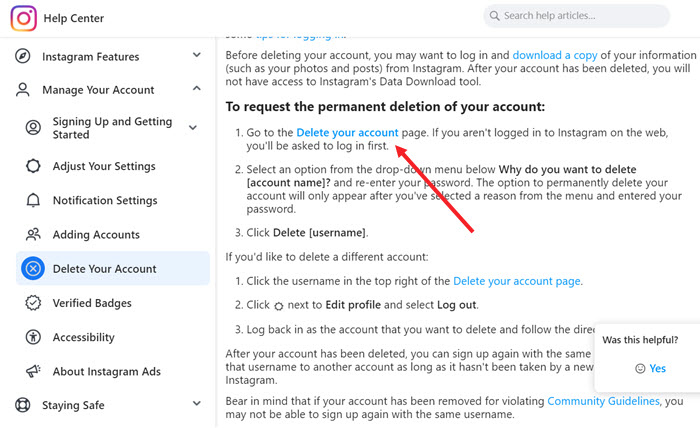This screenshot has height=428, width=700.
Task: Expand the Instagram Features section chevron
Action: click(196, 57)
